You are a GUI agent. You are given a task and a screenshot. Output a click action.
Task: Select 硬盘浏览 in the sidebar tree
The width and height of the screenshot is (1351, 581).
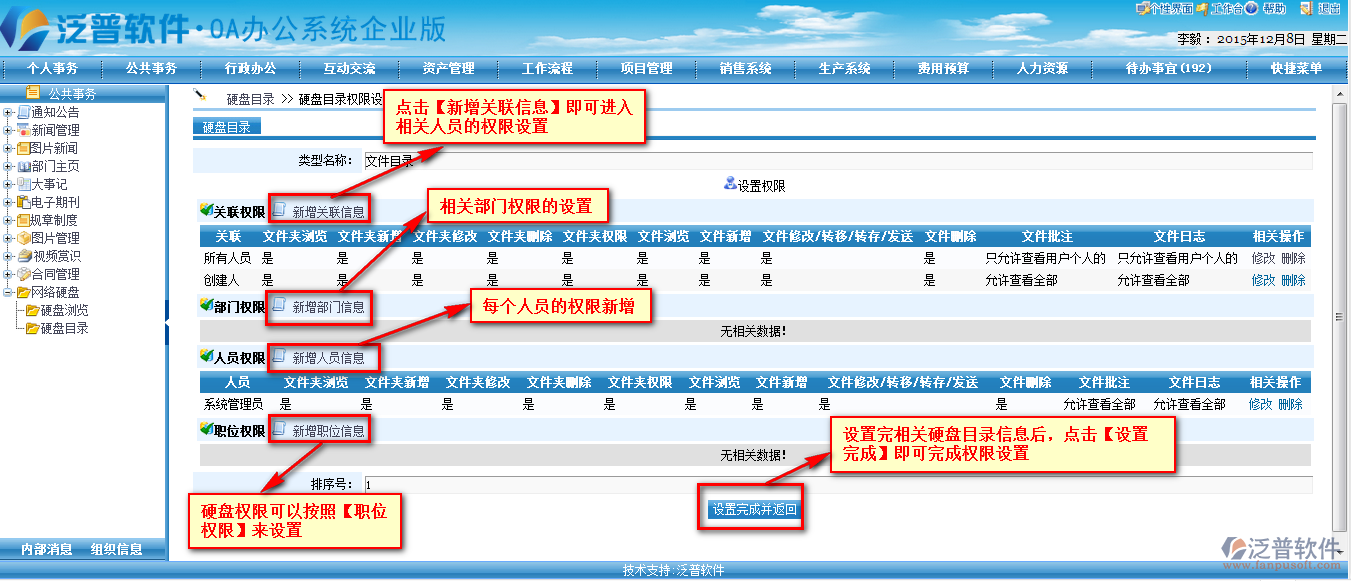coord(64,310)
